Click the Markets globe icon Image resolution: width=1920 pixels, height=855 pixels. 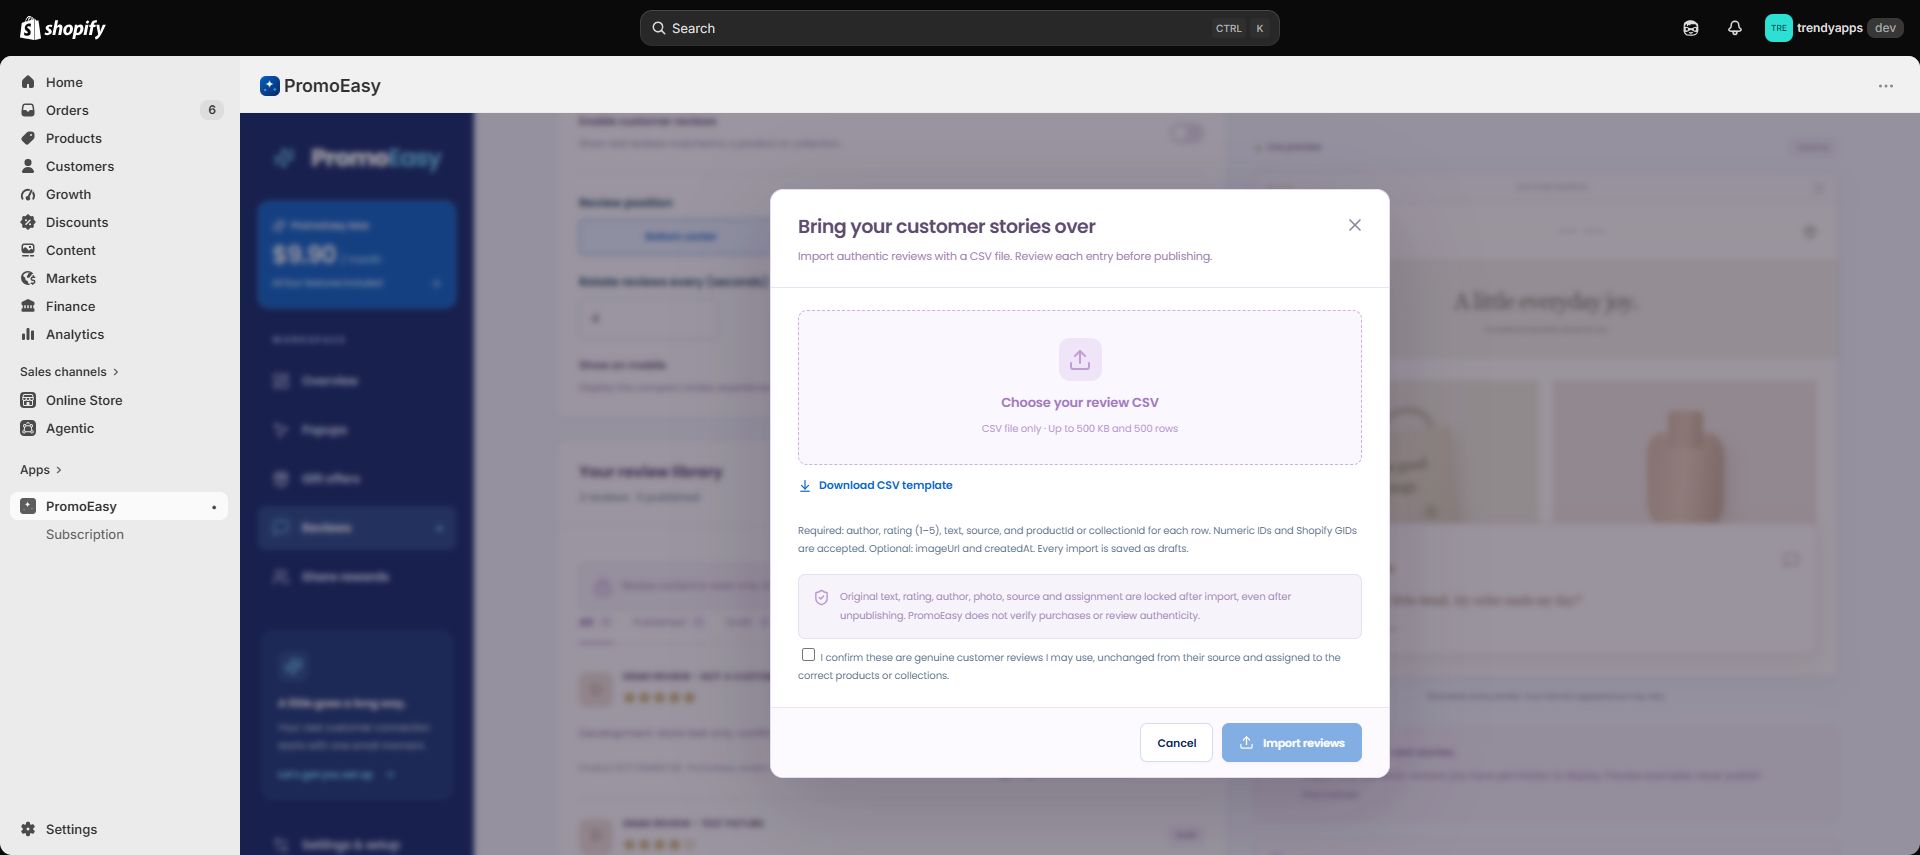tap(28, 278)
